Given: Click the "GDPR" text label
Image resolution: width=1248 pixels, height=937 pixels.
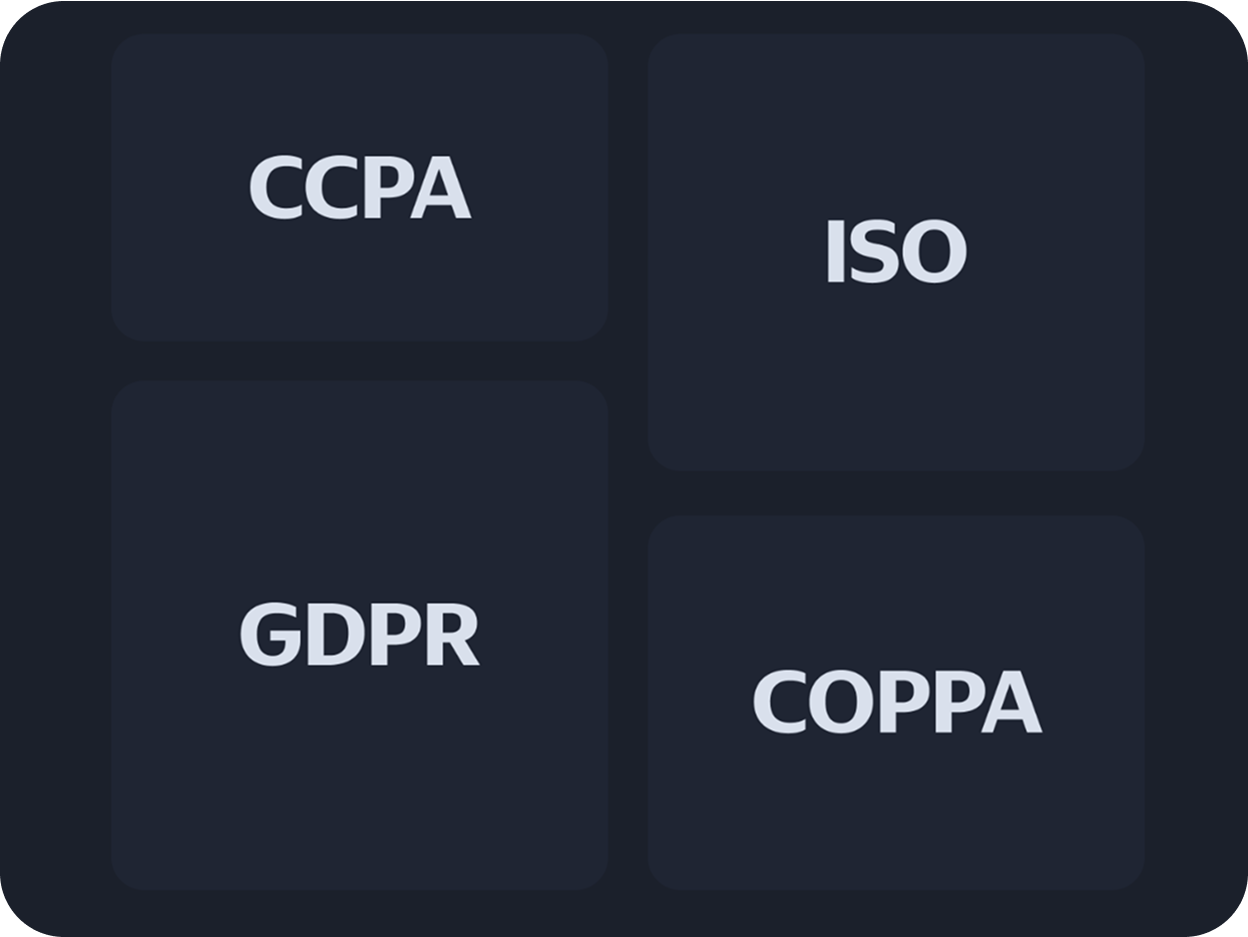Looking at the screenshot, I should point(359,636).
